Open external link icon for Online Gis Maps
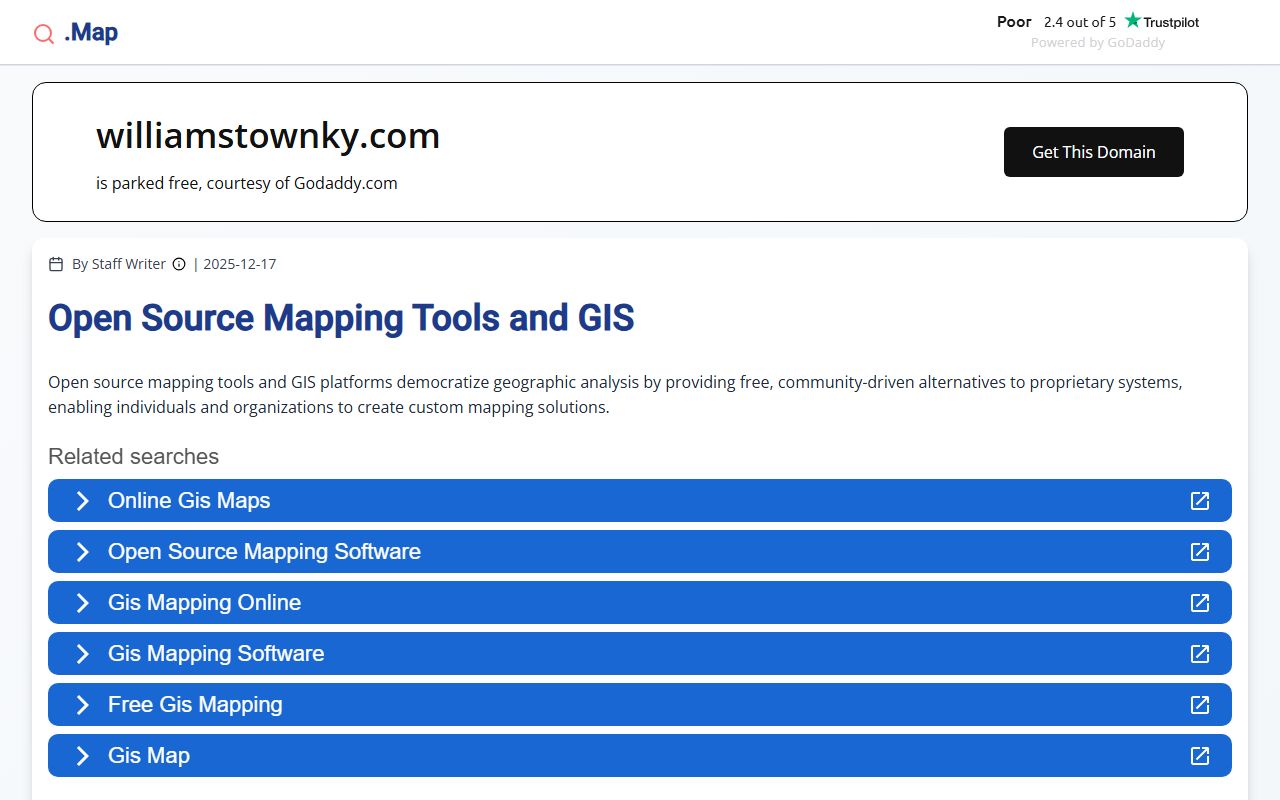This screenshot has width=1280, height=800. coord(1200,500)
